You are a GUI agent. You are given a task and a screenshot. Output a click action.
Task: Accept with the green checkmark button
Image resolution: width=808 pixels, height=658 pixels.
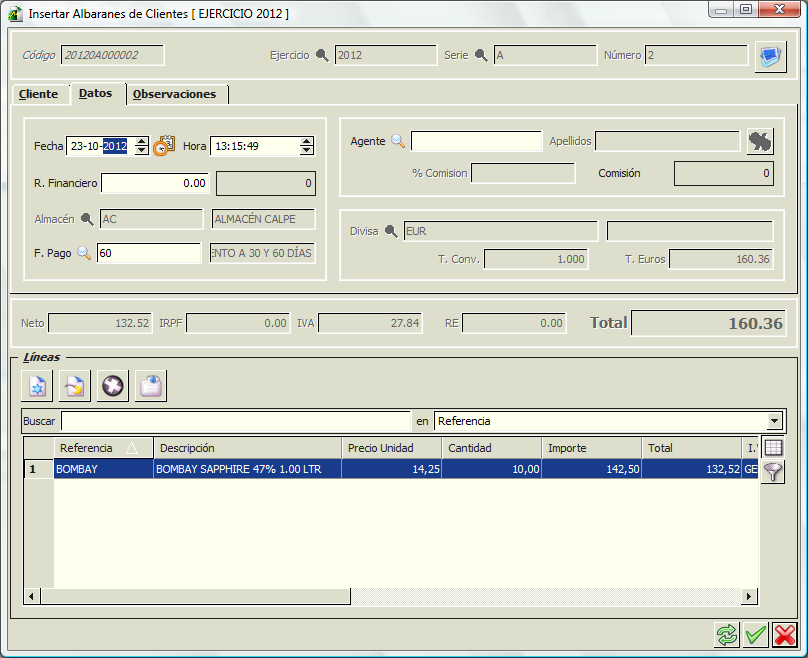tap(755, 635)
